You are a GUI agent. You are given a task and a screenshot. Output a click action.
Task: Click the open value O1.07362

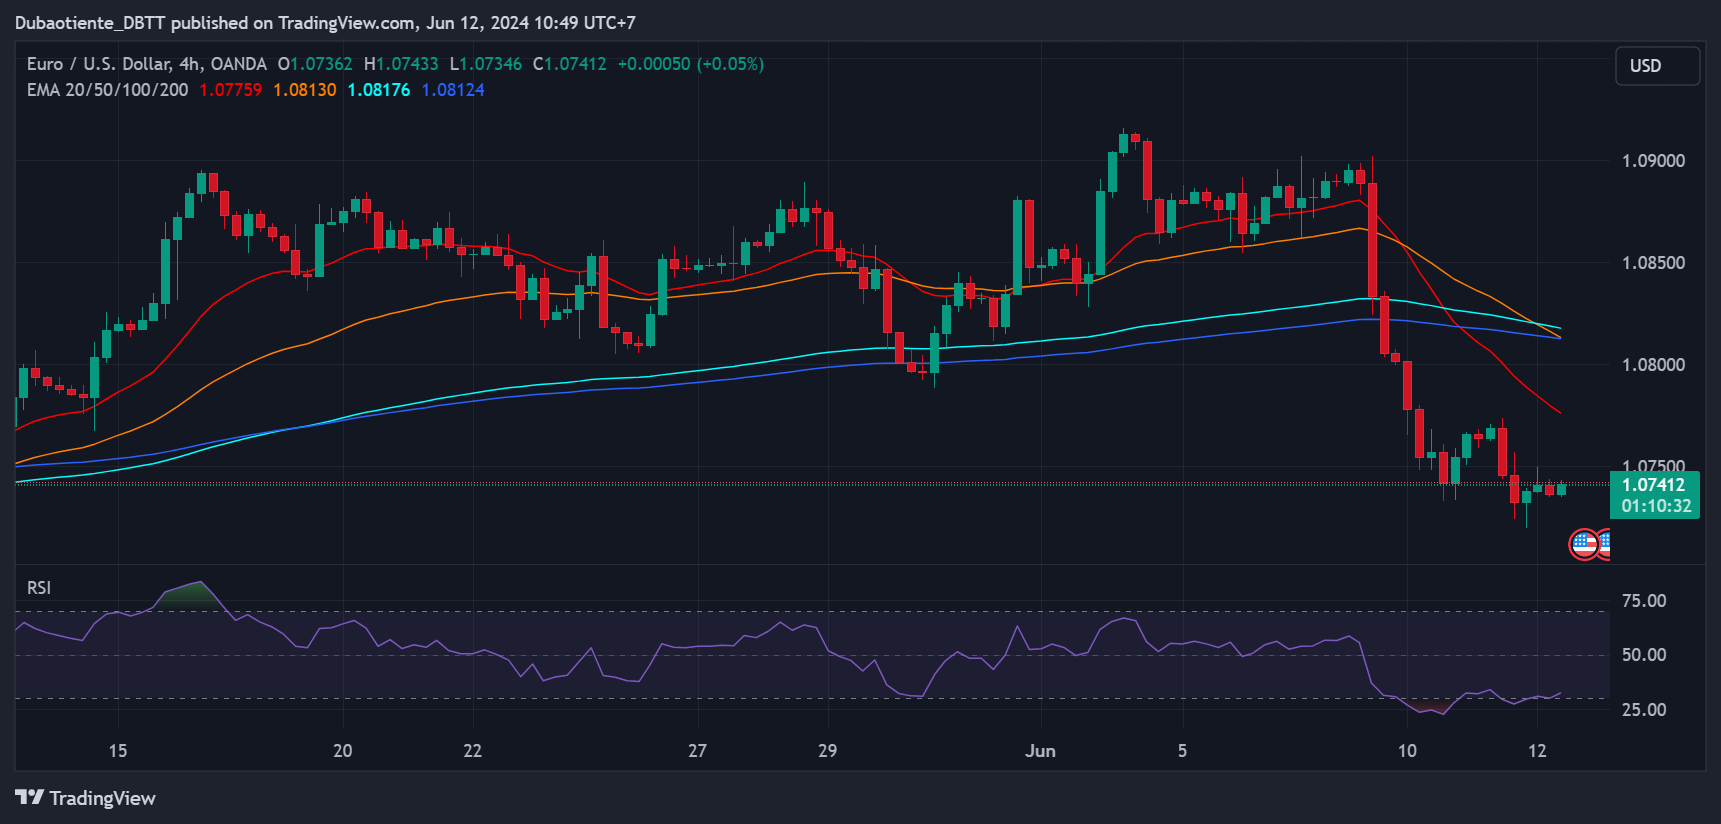point(315,64)
